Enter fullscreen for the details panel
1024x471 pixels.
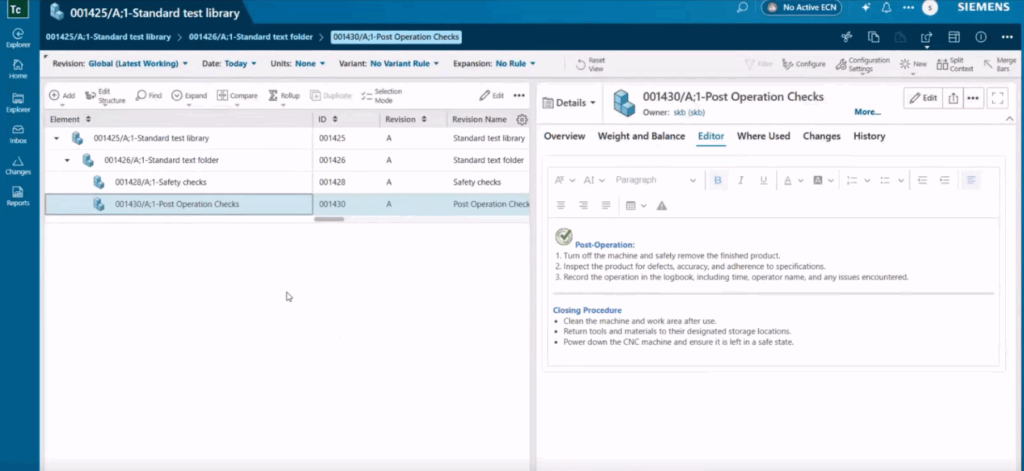click(997, 98)
